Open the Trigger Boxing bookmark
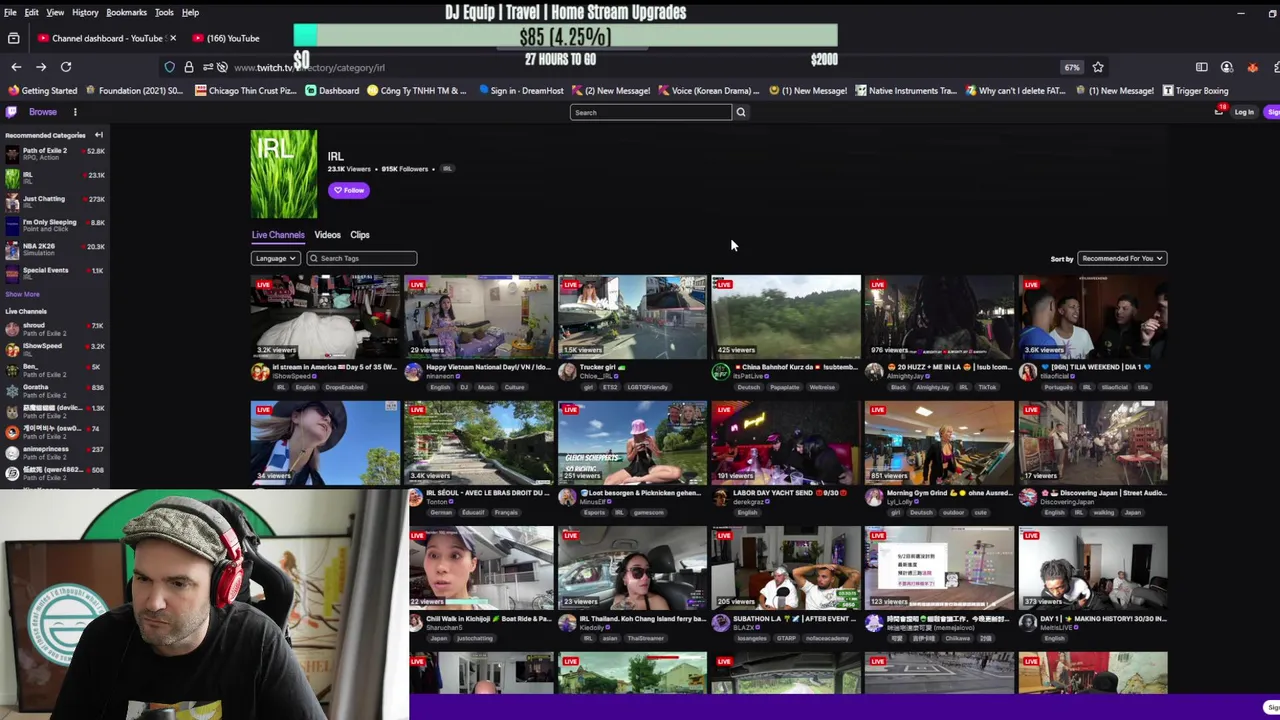The height and width of the screenshot is (720, 1280). tap(1195, 91)
